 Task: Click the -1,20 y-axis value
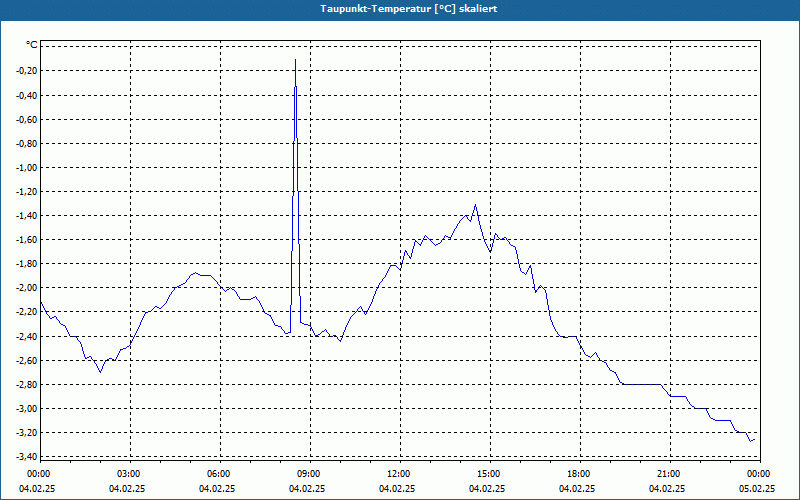(27, 192)
